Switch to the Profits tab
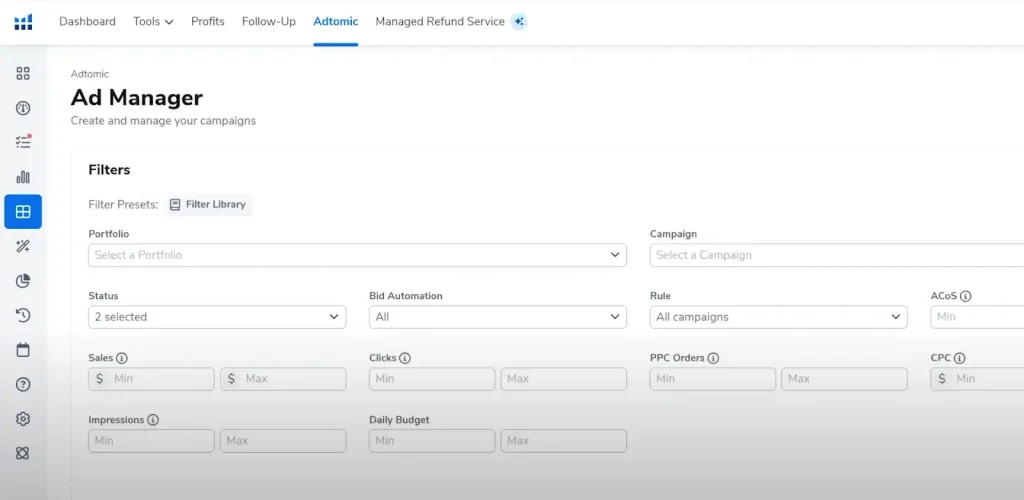 (x=208, y=21)
